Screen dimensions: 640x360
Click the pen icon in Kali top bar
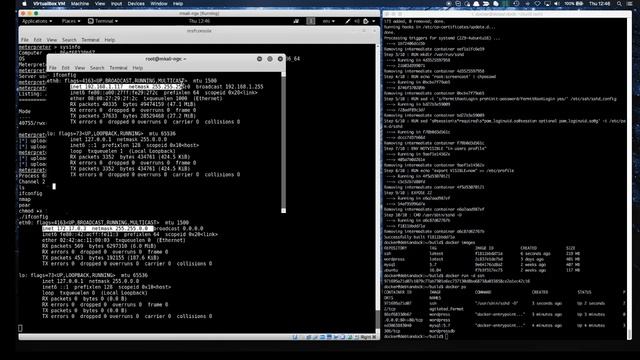point(348,21)
